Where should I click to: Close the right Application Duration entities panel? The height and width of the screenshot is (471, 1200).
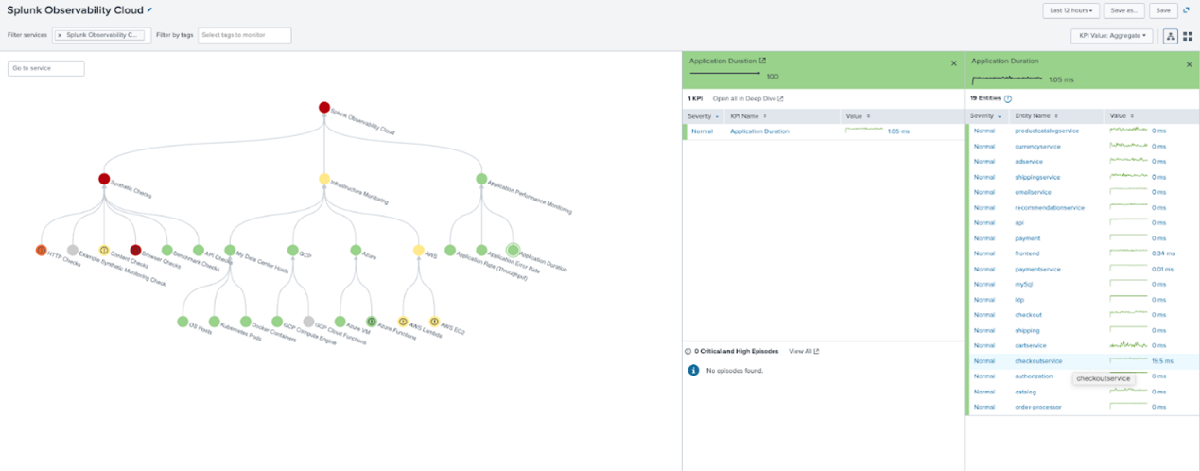pos(1187,62)
